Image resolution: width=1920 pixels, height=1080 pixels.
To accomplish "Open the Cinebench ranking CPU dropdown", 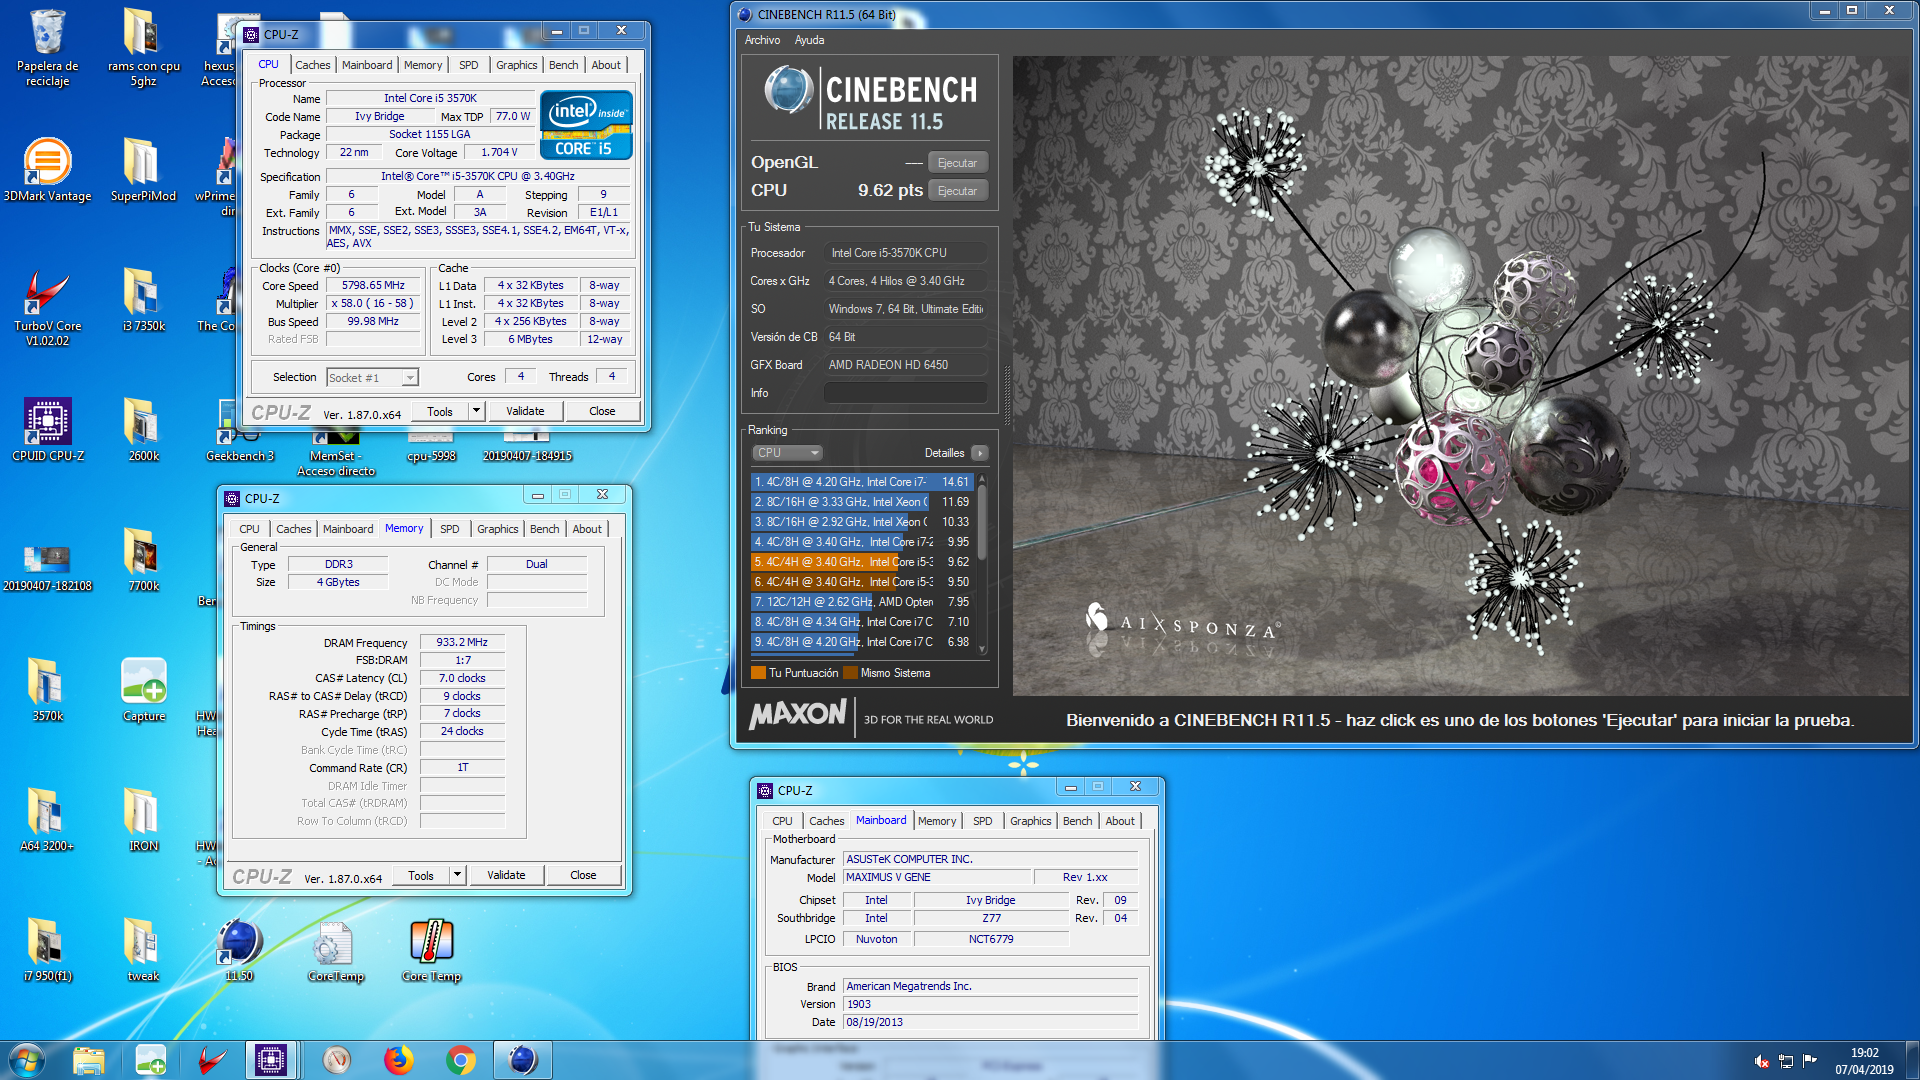I will tap(787, 453).
